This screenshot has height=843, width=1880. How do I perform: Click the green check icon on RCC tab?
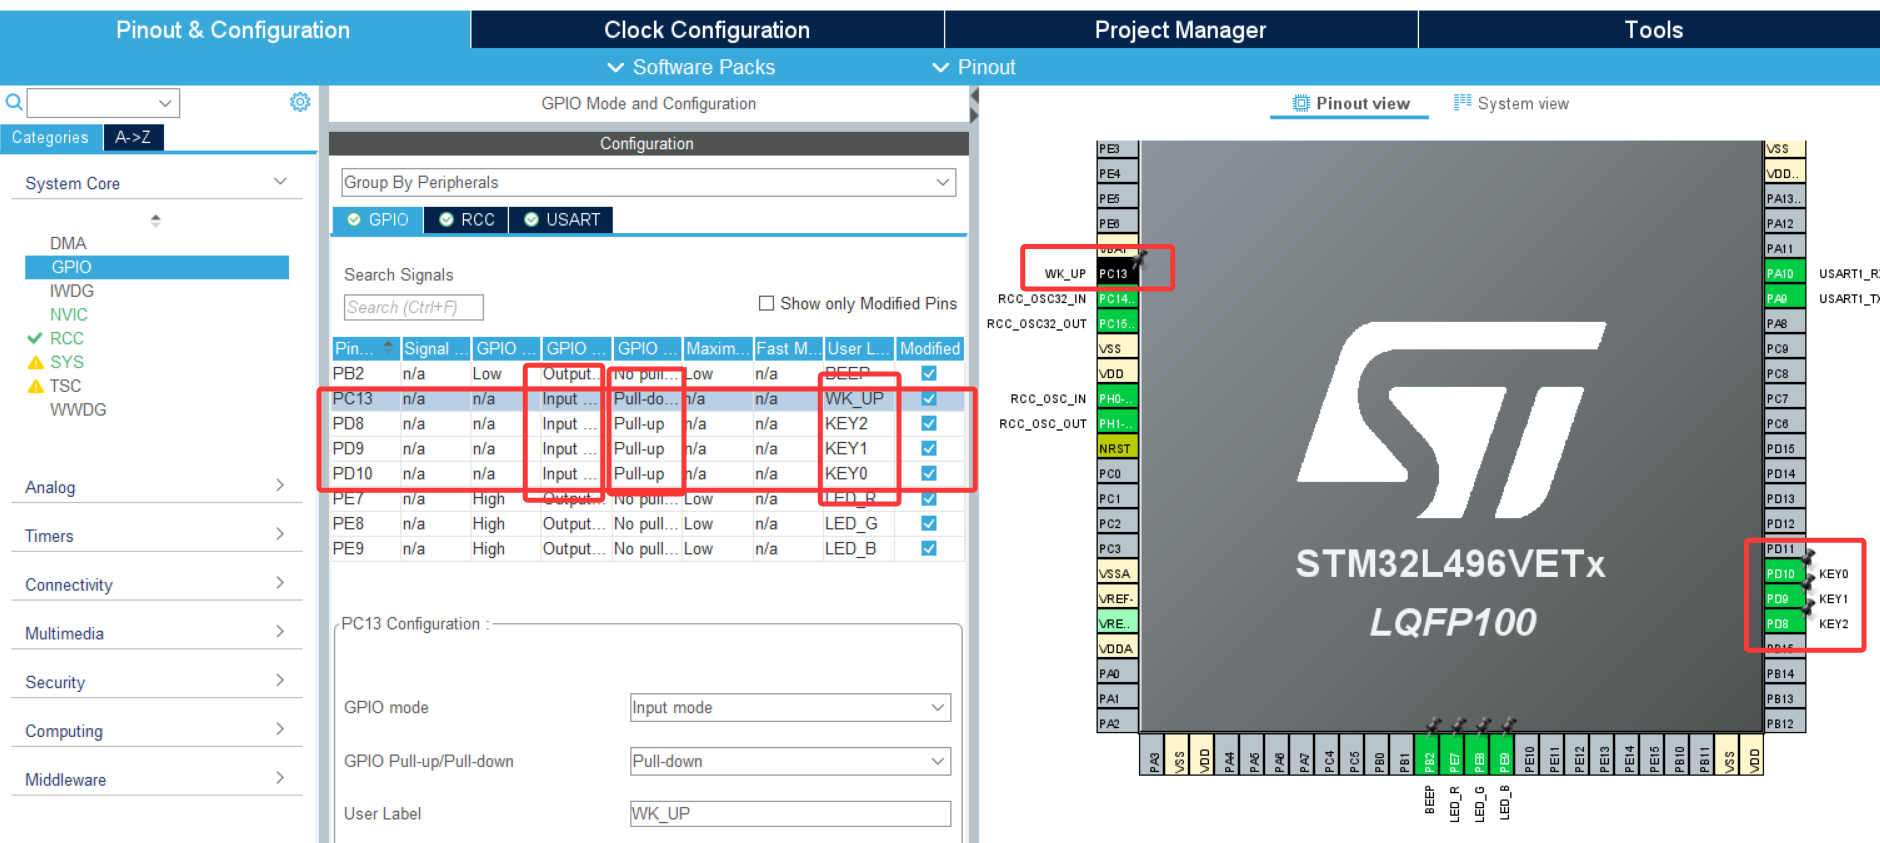pyautogui.click(x=447, y=219)
